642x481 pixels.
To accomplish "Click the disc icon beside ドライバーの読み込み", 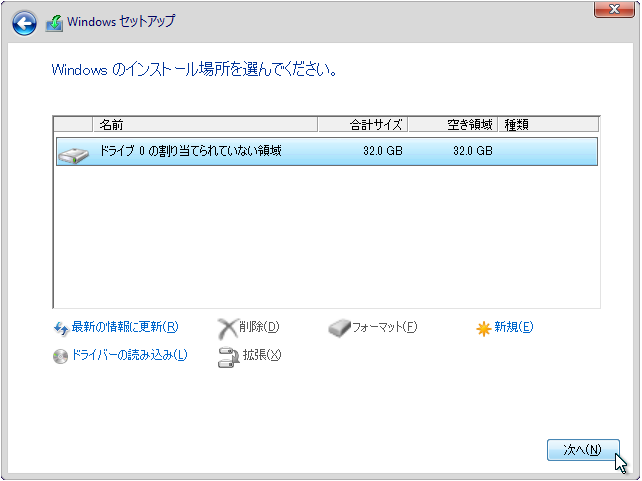I will tap(60, 356).
